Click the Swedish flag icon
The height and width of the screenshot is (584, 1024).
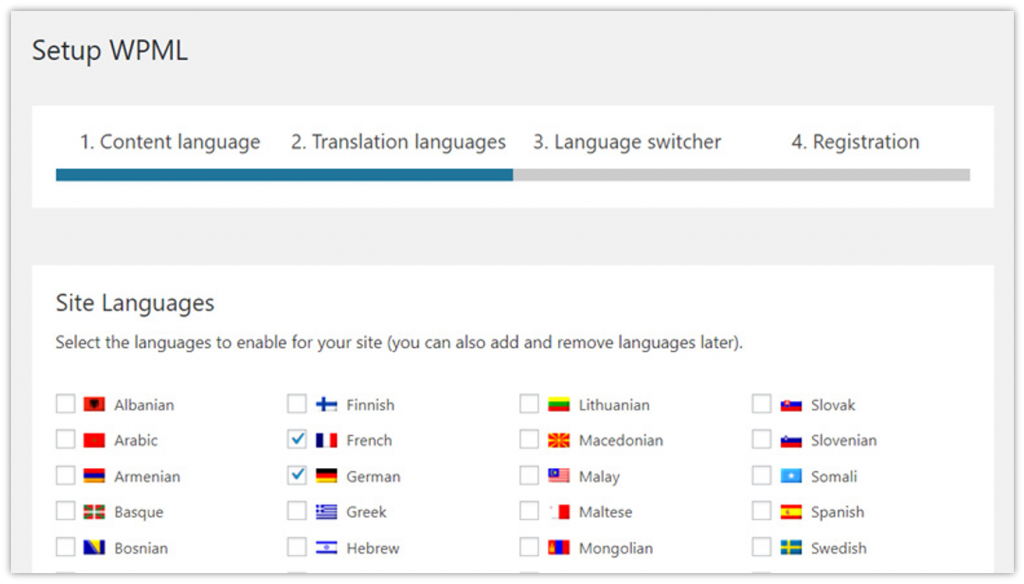point(792,548)
